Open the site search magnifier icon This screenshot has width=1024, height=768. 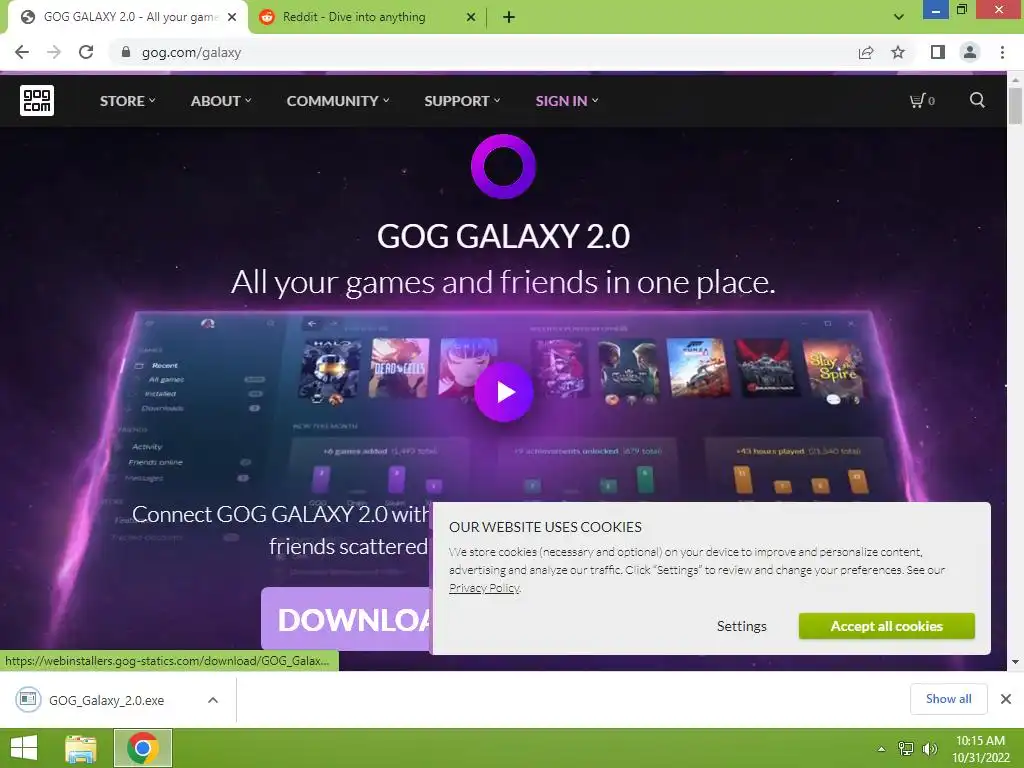point(977,100)
